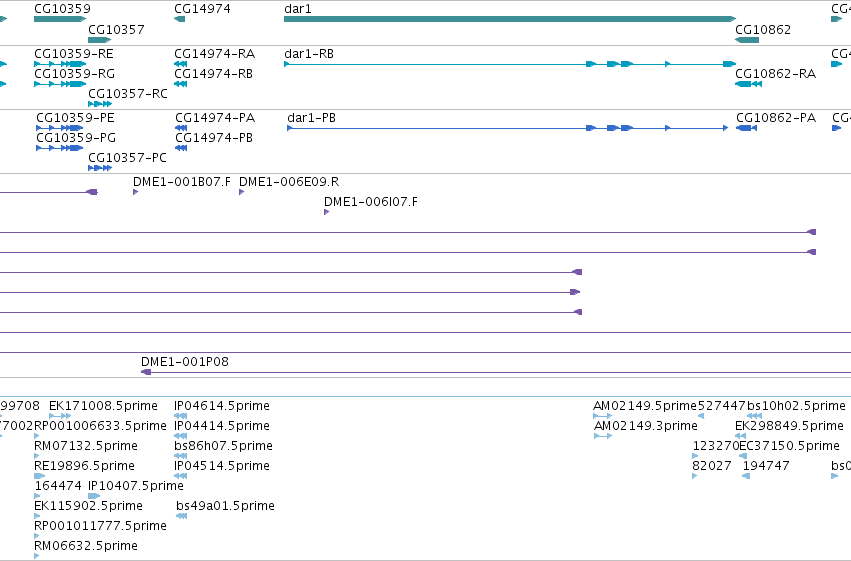Click the teal bar under CG10357 gene label

pos(99,40)
